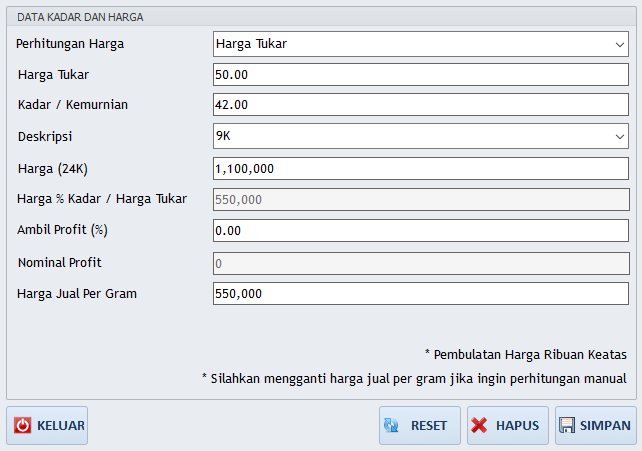The height and width of the screenshot is (451, 642).
Task: Click the Ambil Profit (%) label
Action: pyautogui.click(x=62, y=230)
